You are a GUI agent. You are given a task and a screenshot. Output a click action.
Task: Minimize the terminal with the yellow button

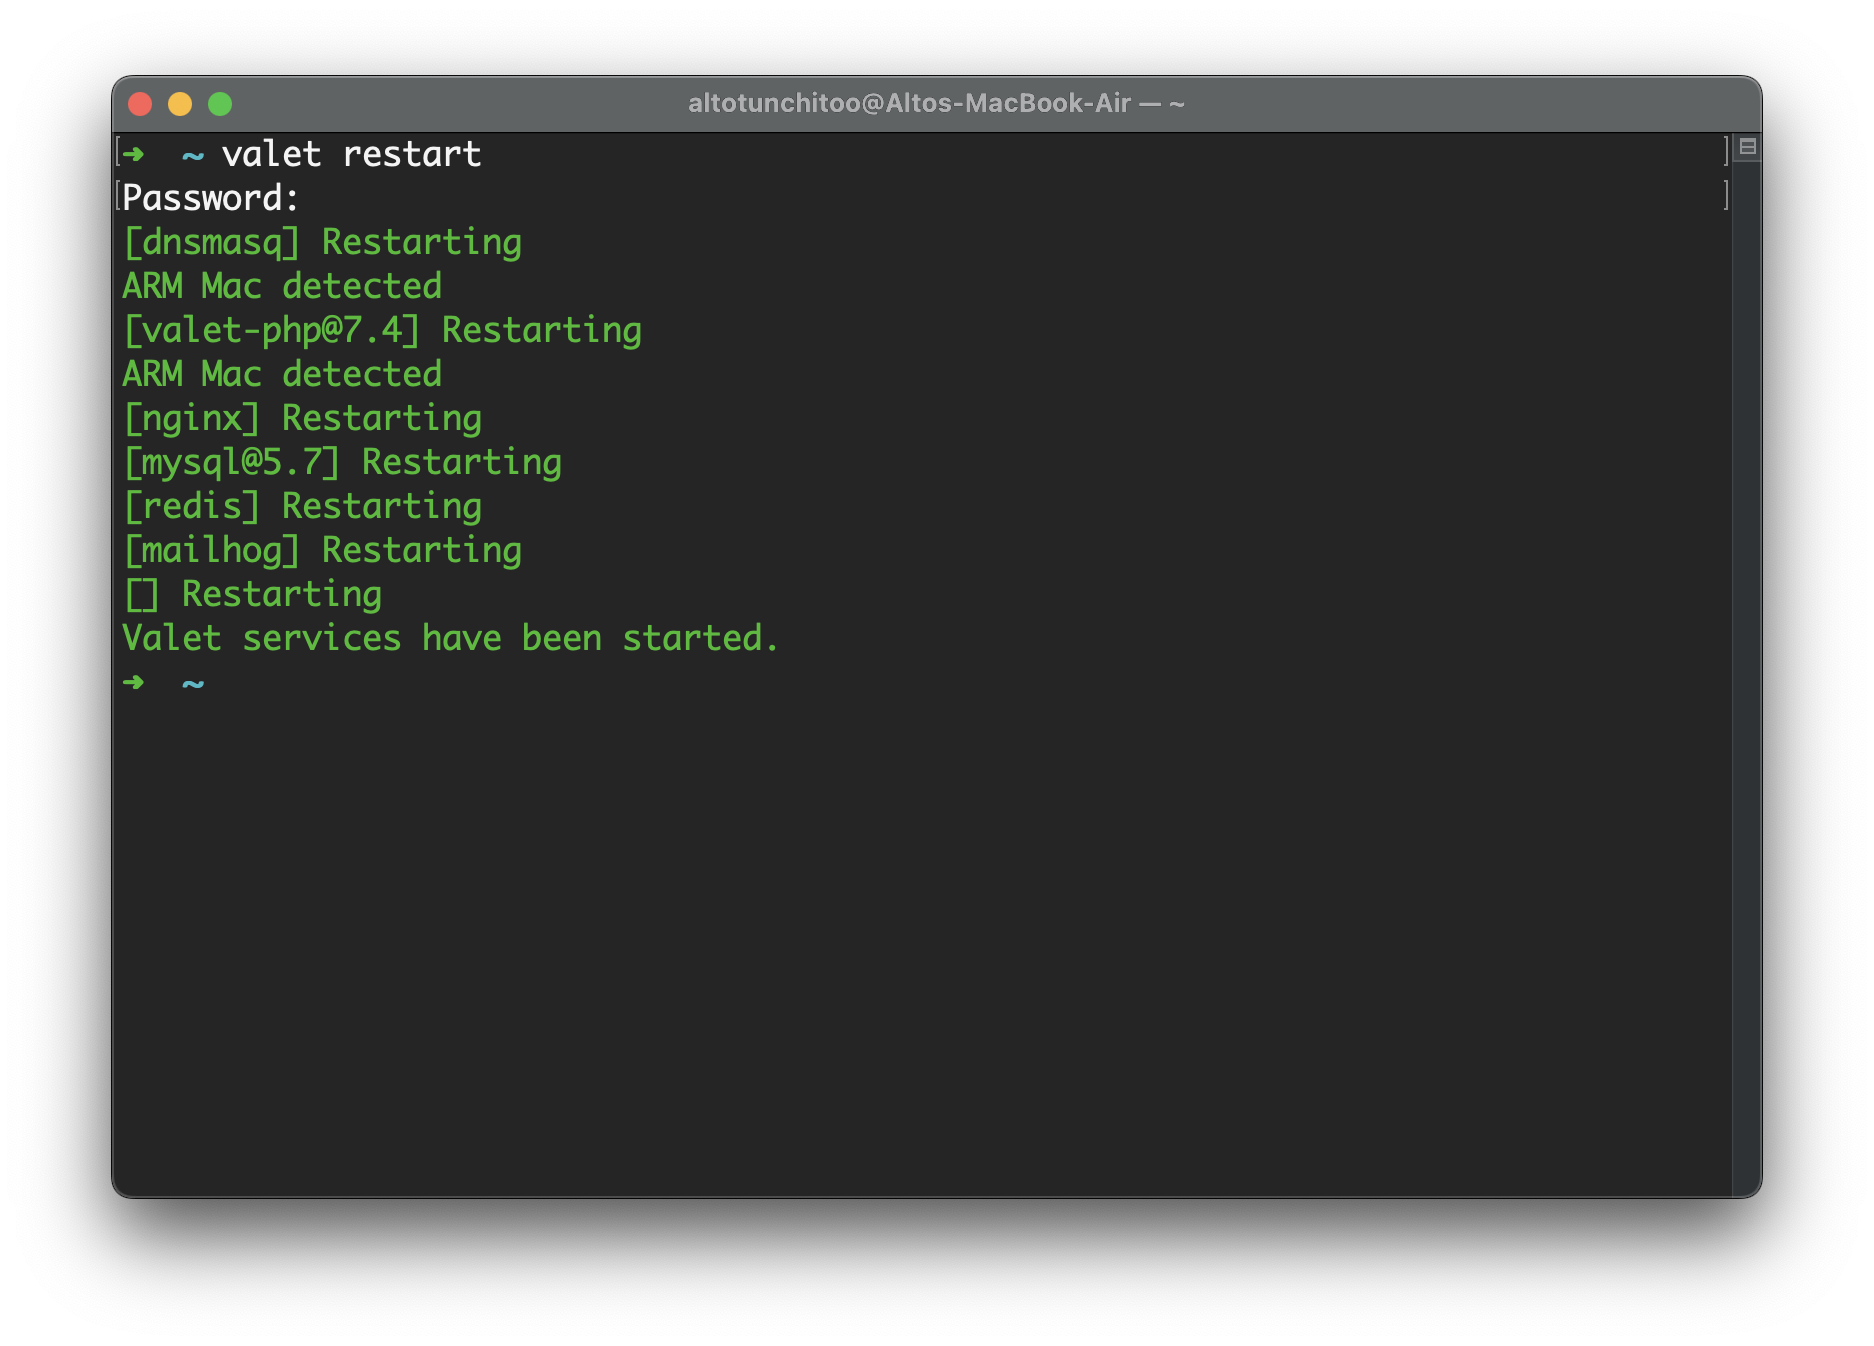180,104
